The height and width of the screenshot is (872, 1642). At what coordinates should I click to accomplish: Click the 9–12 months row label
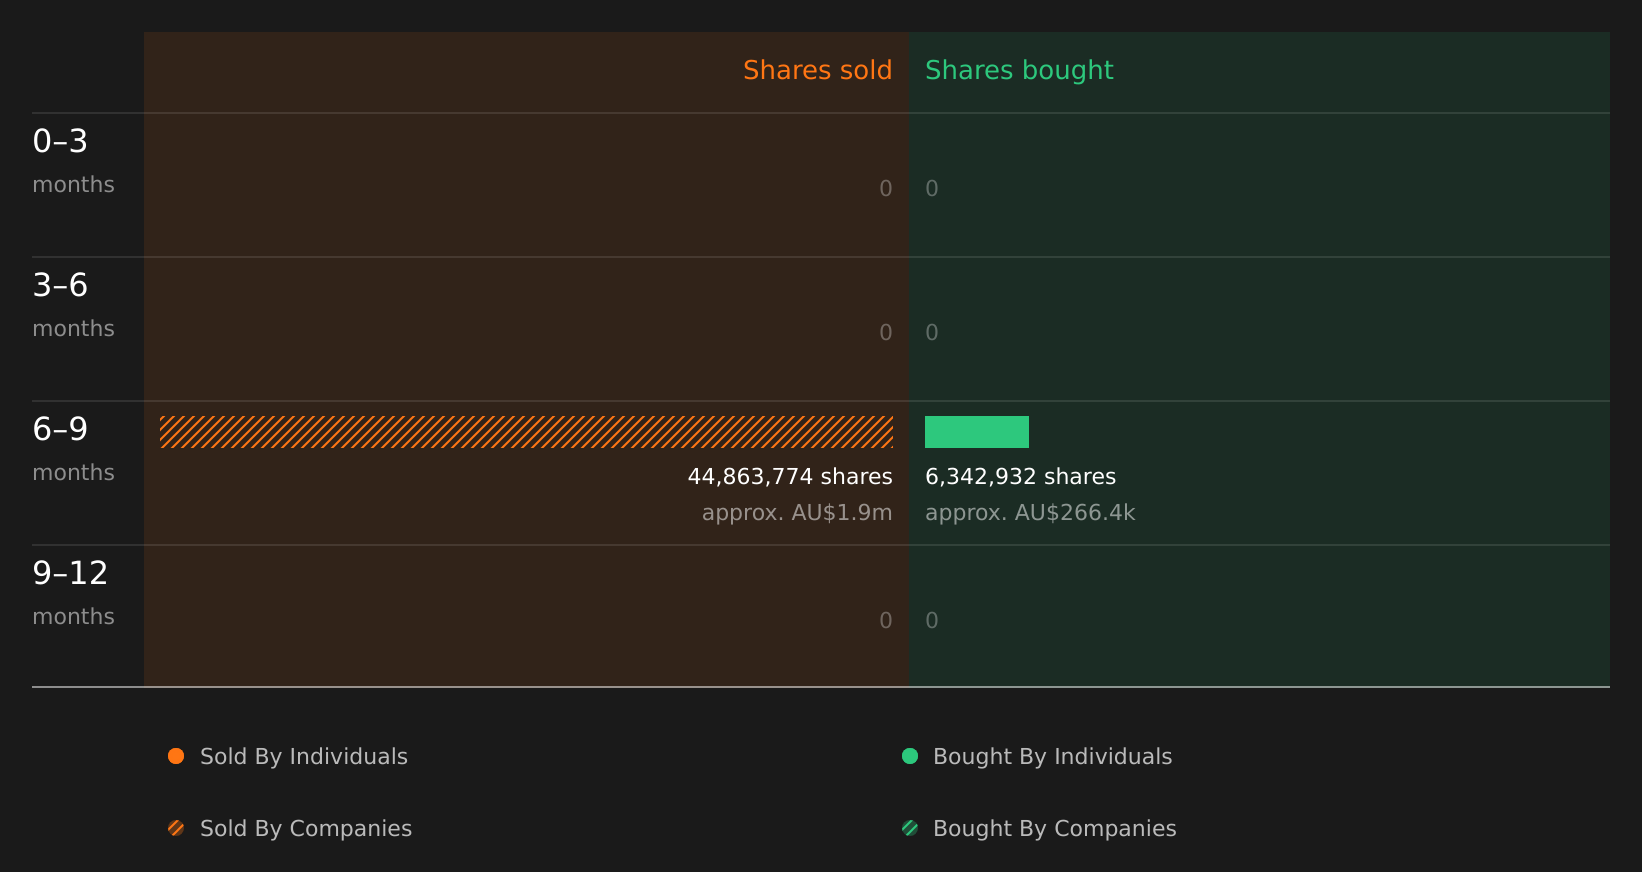click(73, 593)
